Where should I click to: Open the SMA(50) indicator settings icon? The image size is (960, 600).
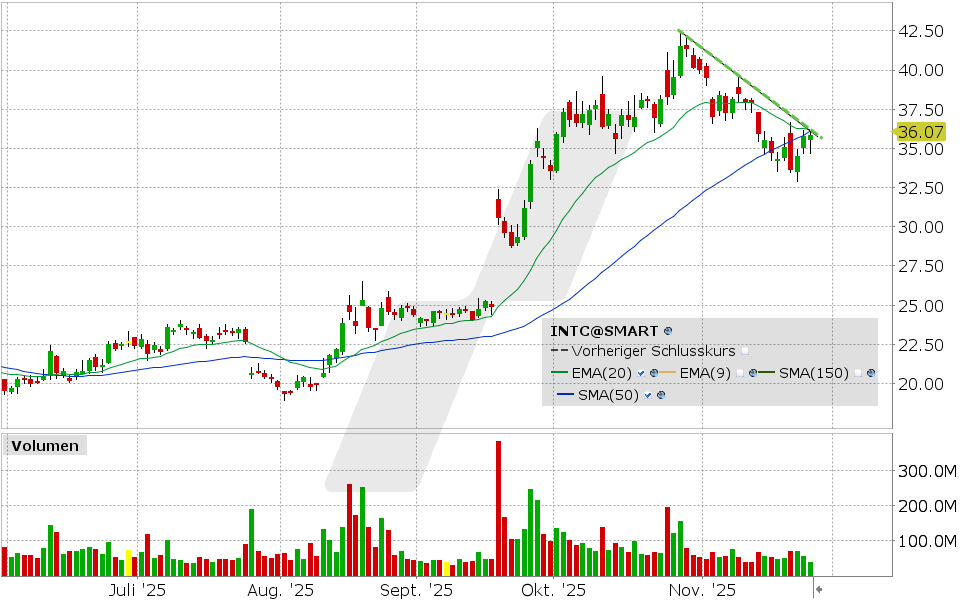[x=661, y=394]
